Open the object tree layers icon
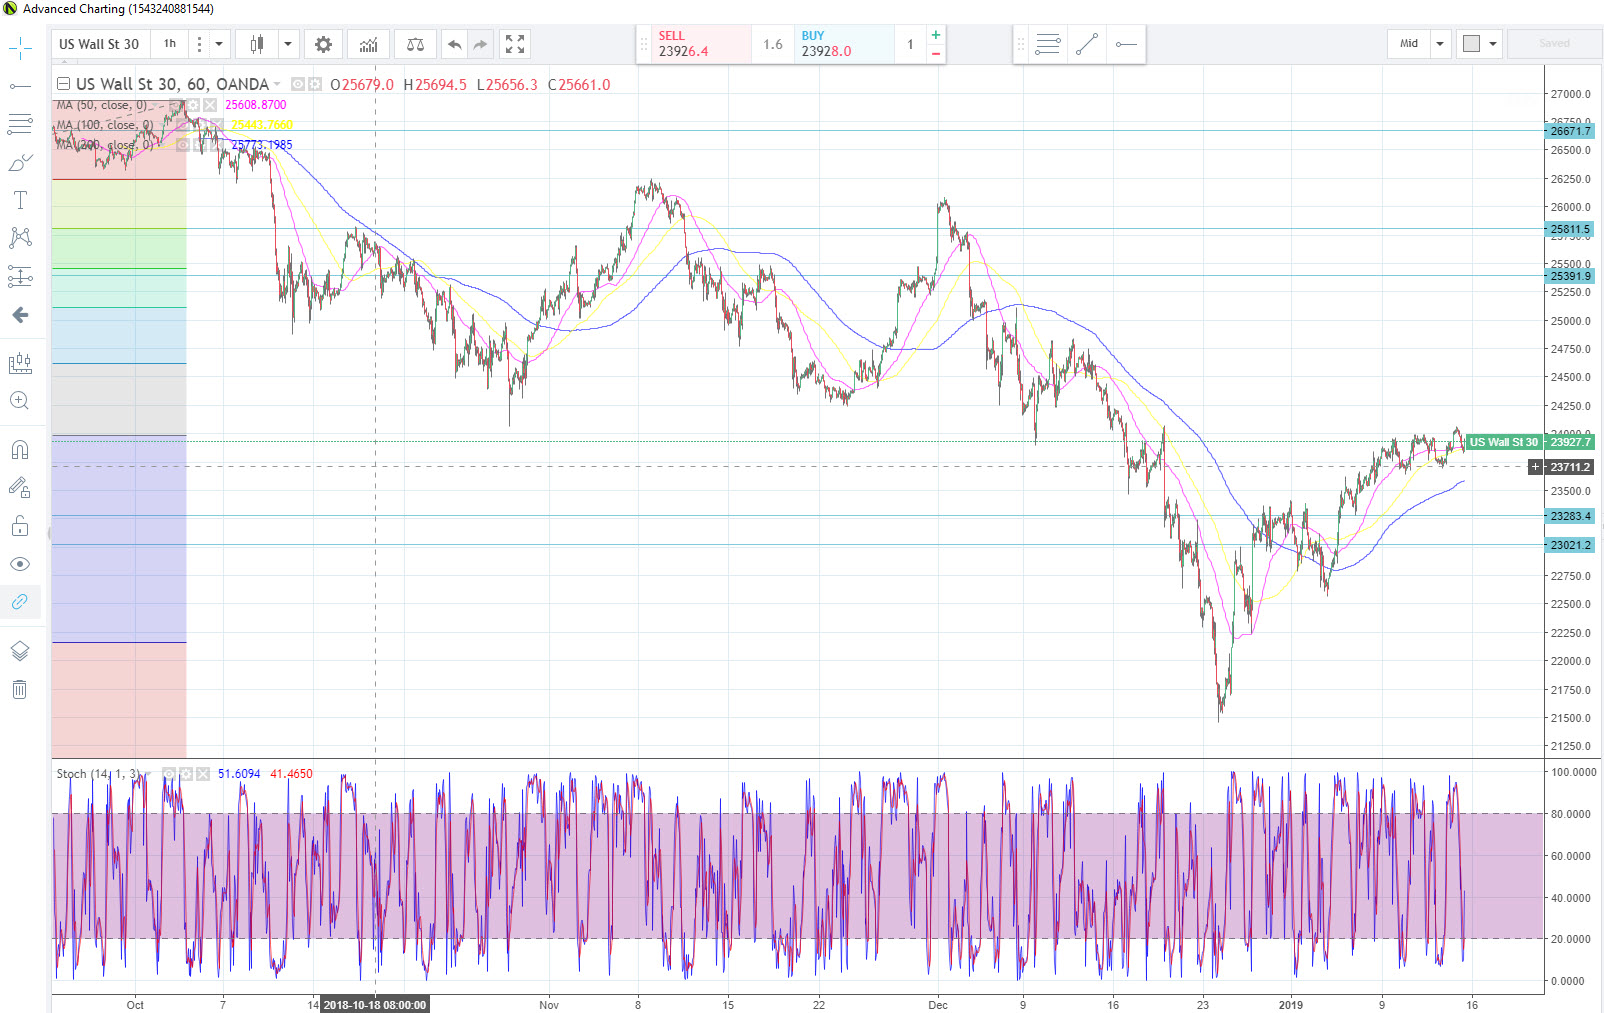This screenshot has height=1013, width=1604. pos(19,651)
